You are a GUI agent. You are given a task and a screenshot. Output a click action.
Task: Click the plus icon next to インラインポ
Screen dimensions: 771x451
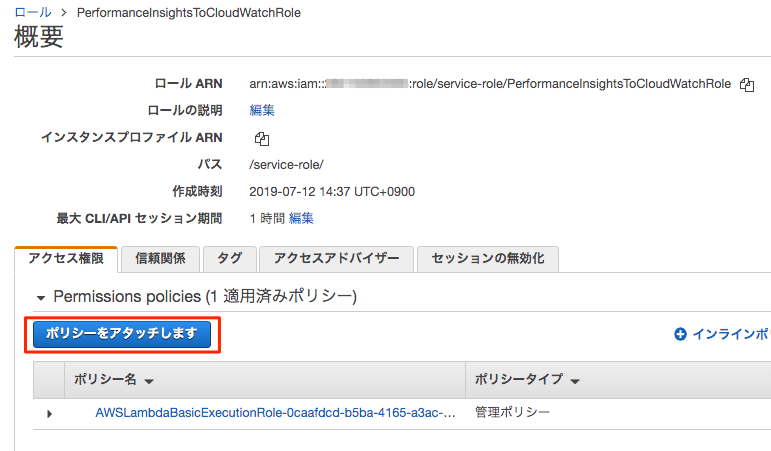[680, 334]
